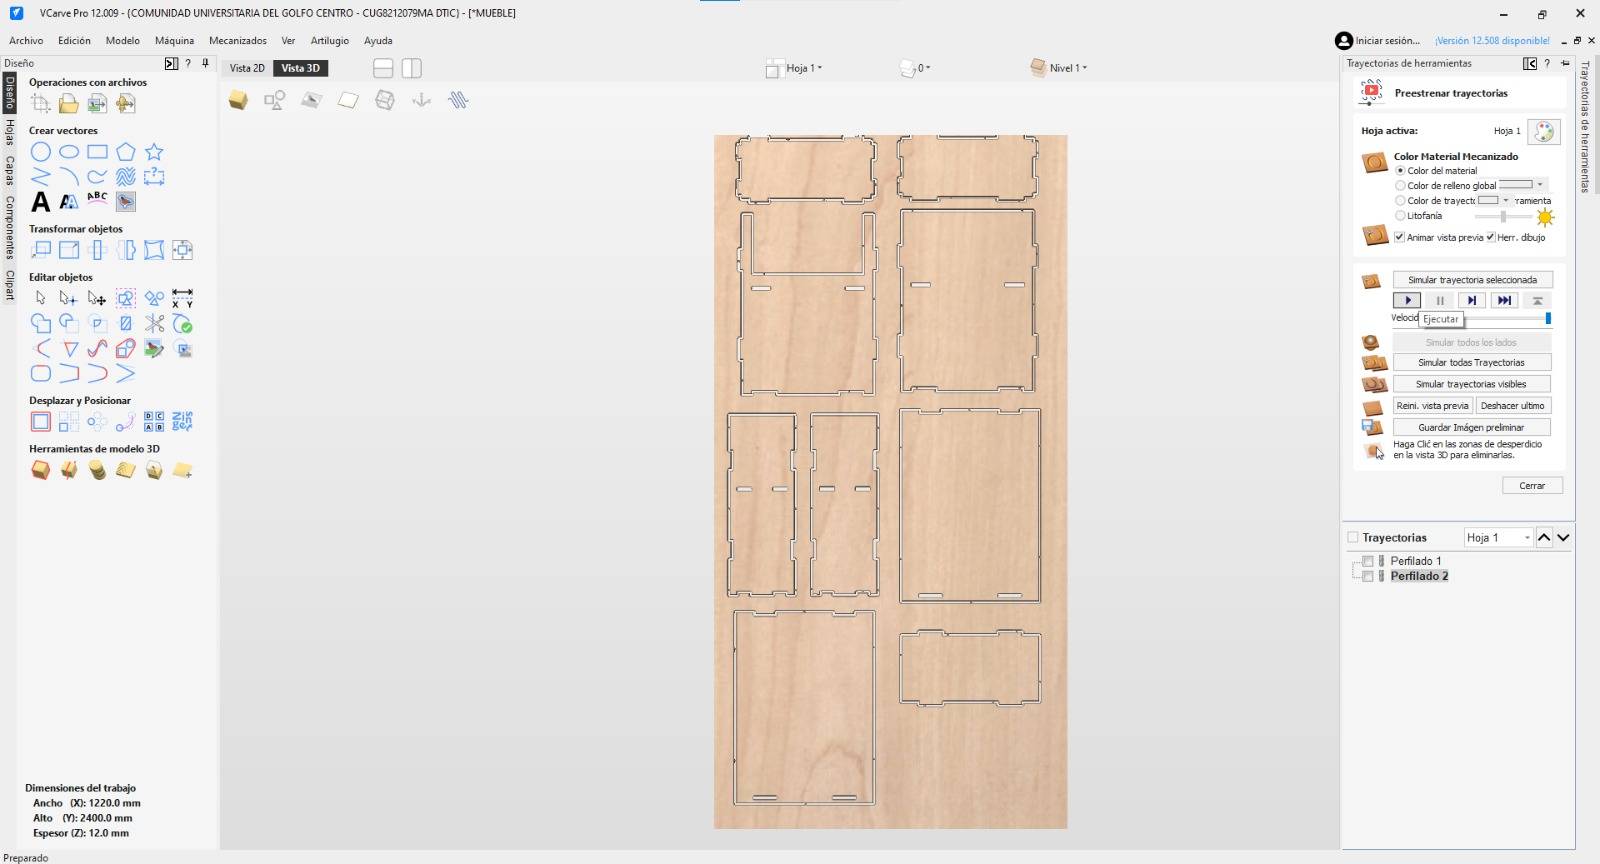
Task: Select Color del material radio option
Action: (x=1400, y=171)
